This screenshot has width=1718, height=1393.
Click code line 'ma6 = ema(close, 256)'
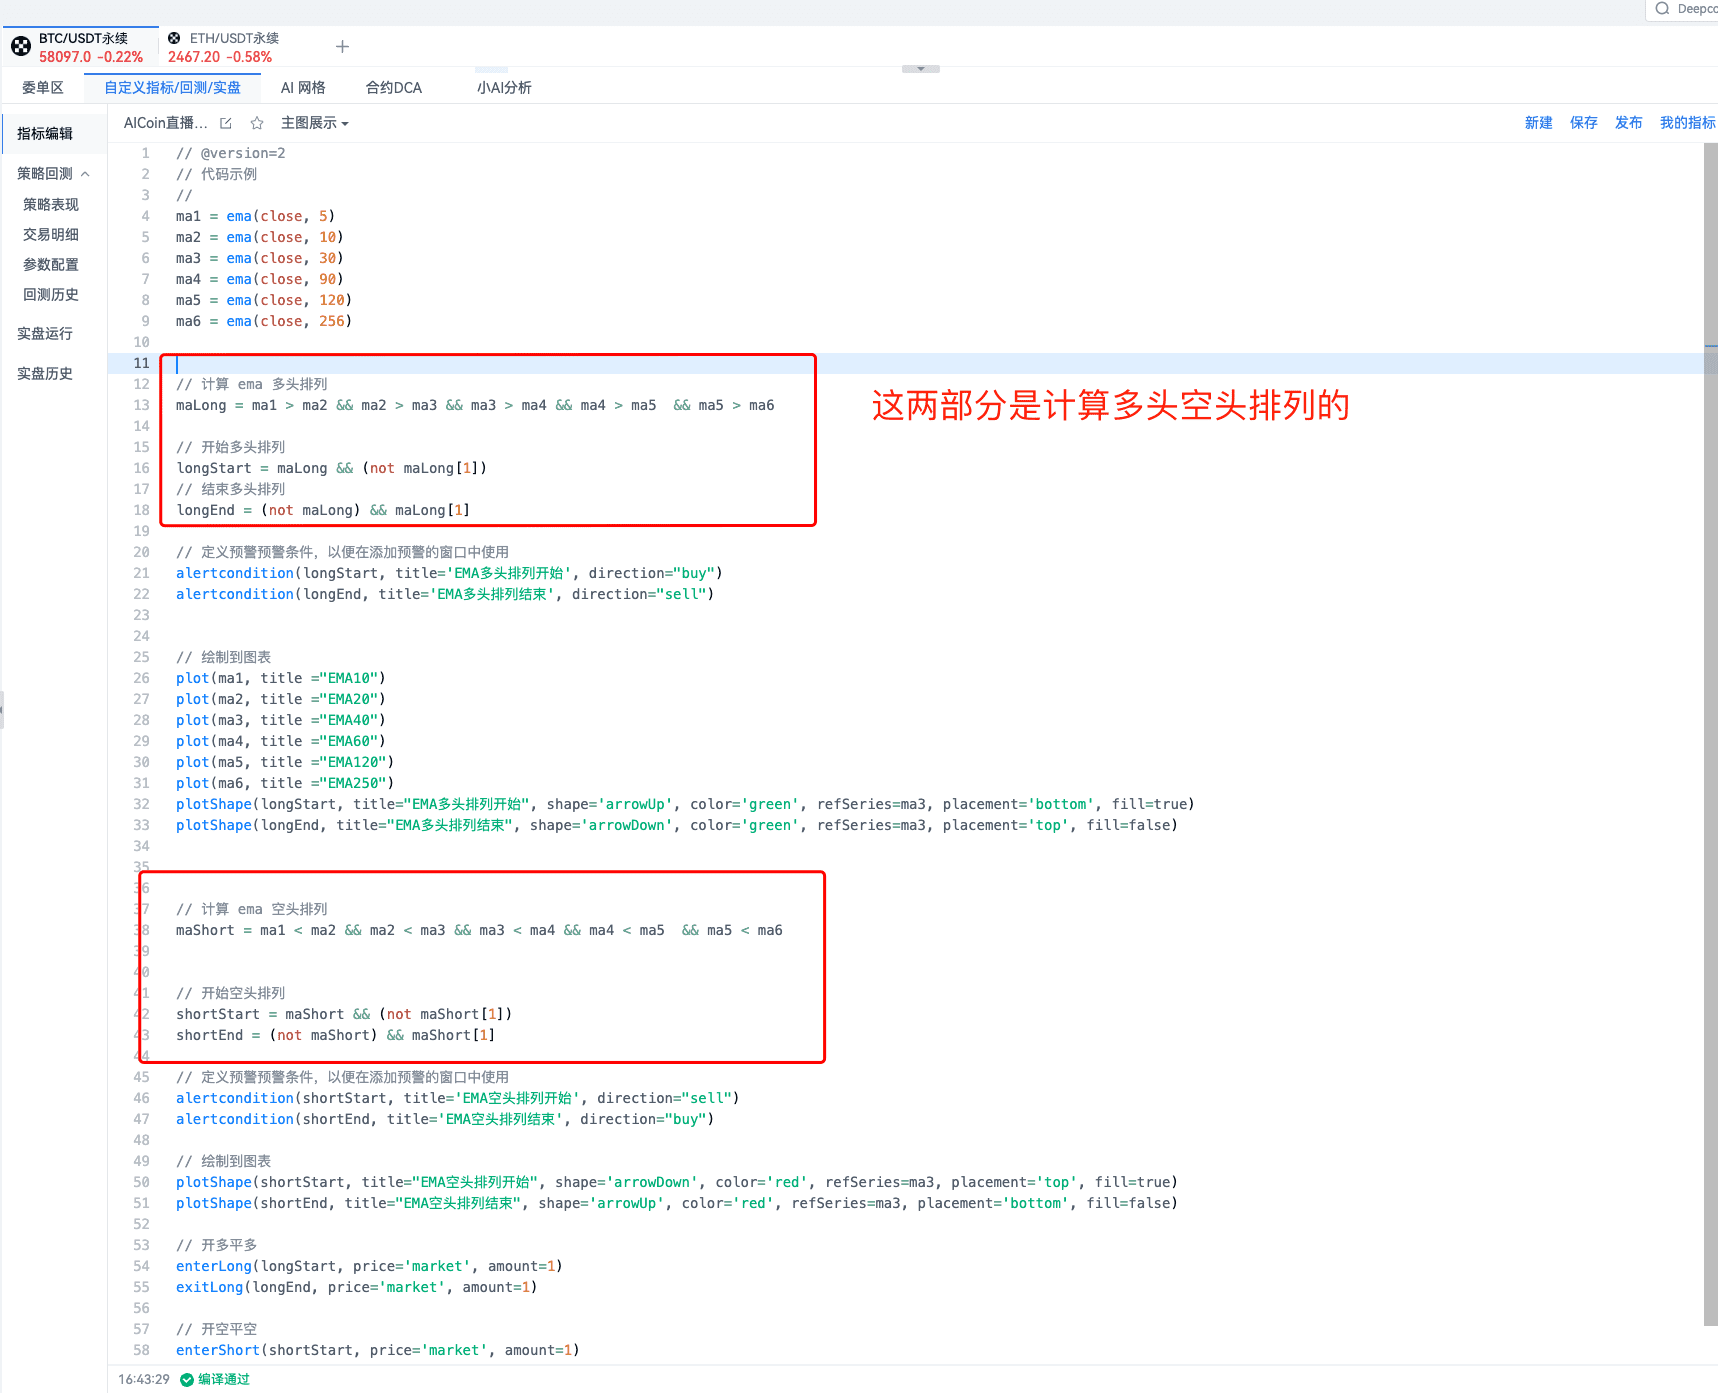tap(264, 321)
